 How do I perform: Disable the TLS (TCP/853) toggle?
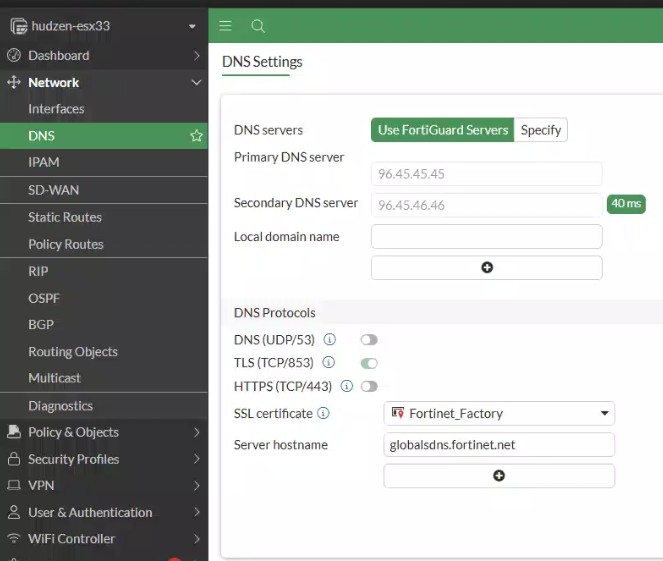pos(369,363)
